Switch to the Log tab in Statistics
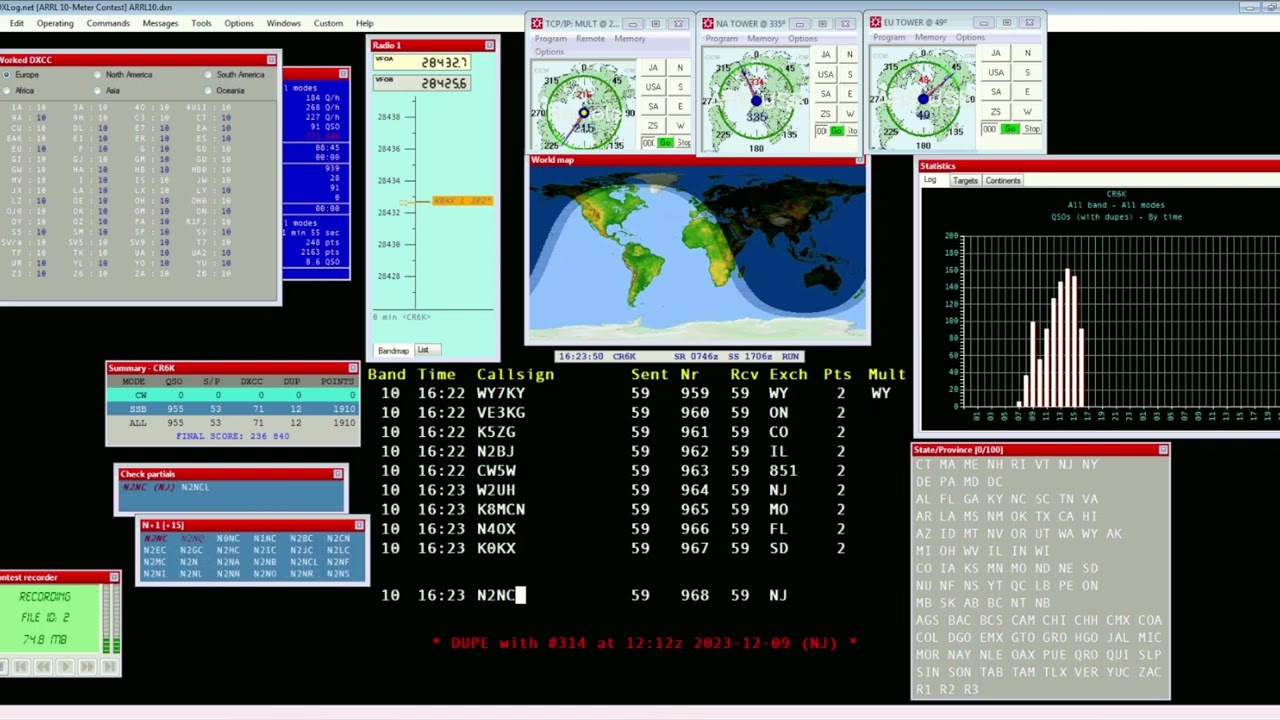The width and height of the screenshot is (1280, 720). click(x=930, y=181)
